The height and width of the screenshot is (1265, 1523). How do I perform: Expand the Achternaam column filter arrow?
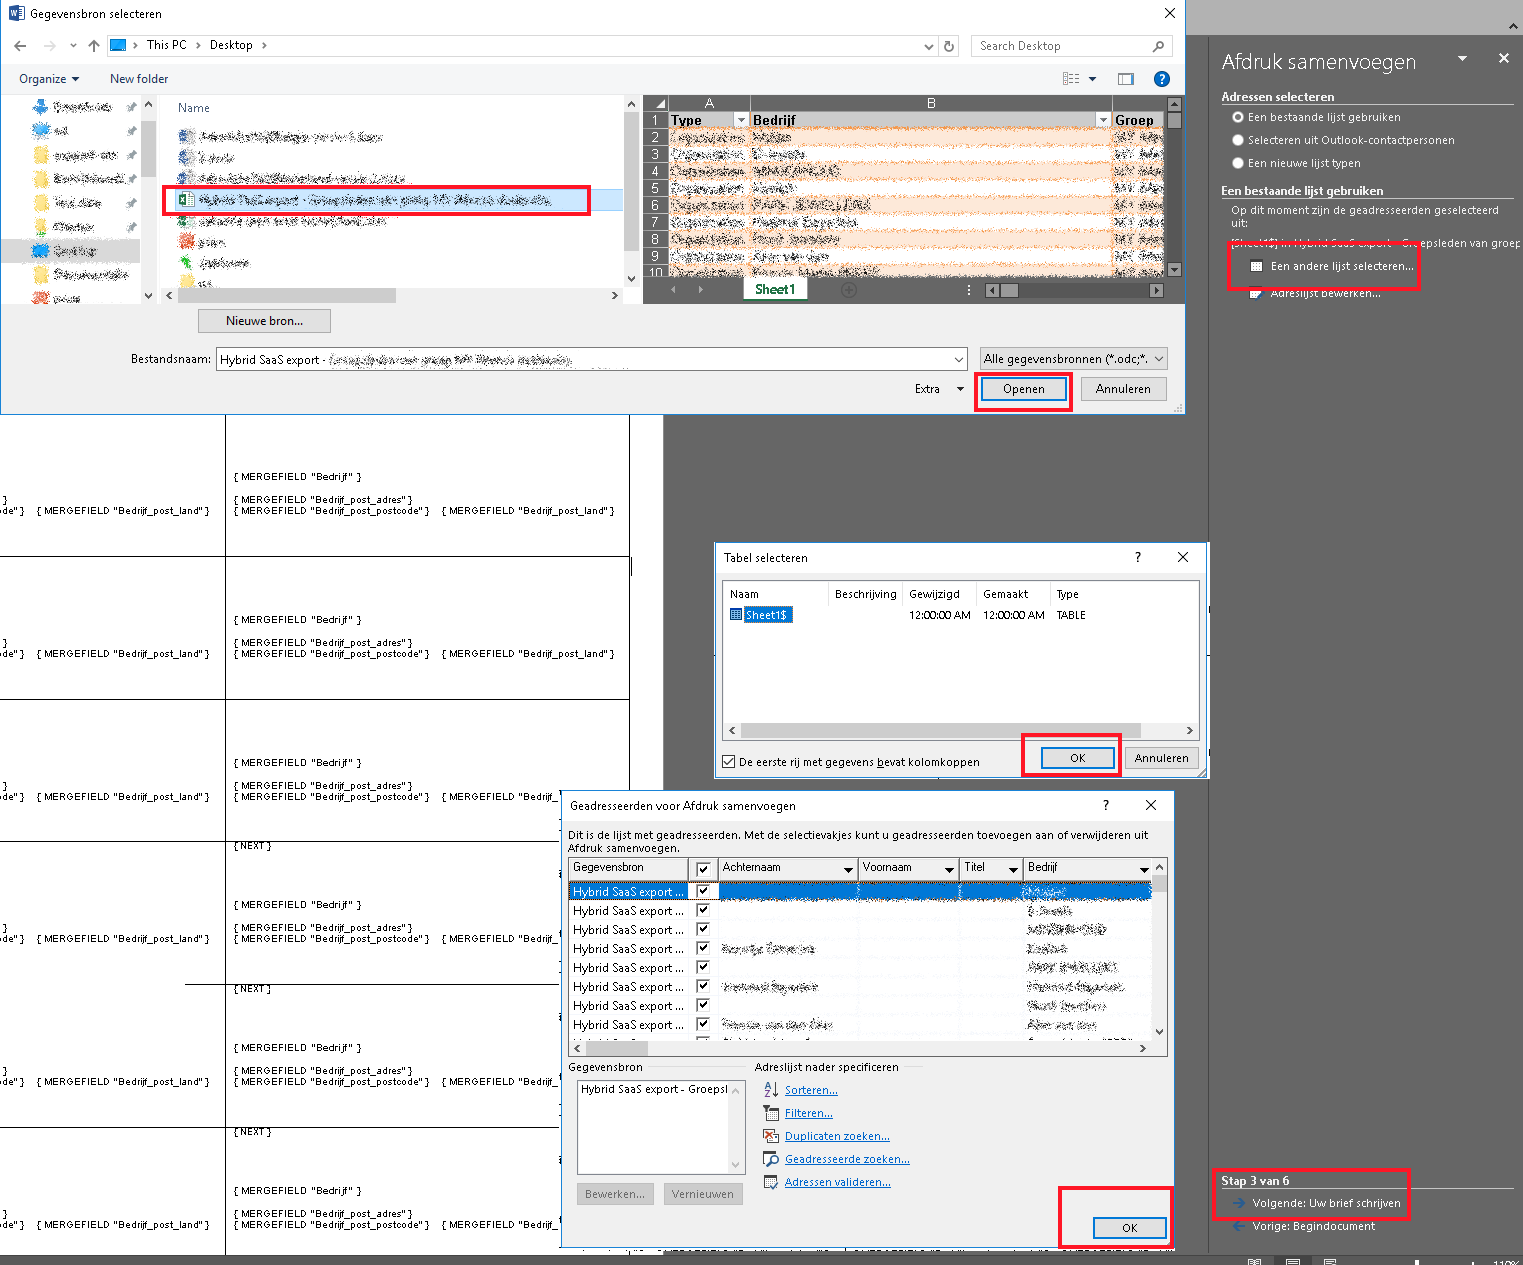[x=847, y=869]
